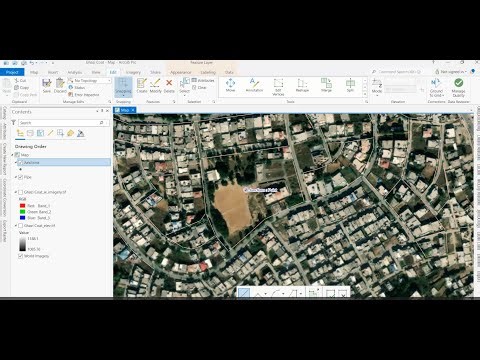The height and width of the screenshot is (360, 480).
Task: Open the Catalog side tab
Action: (x=4, y=113)
